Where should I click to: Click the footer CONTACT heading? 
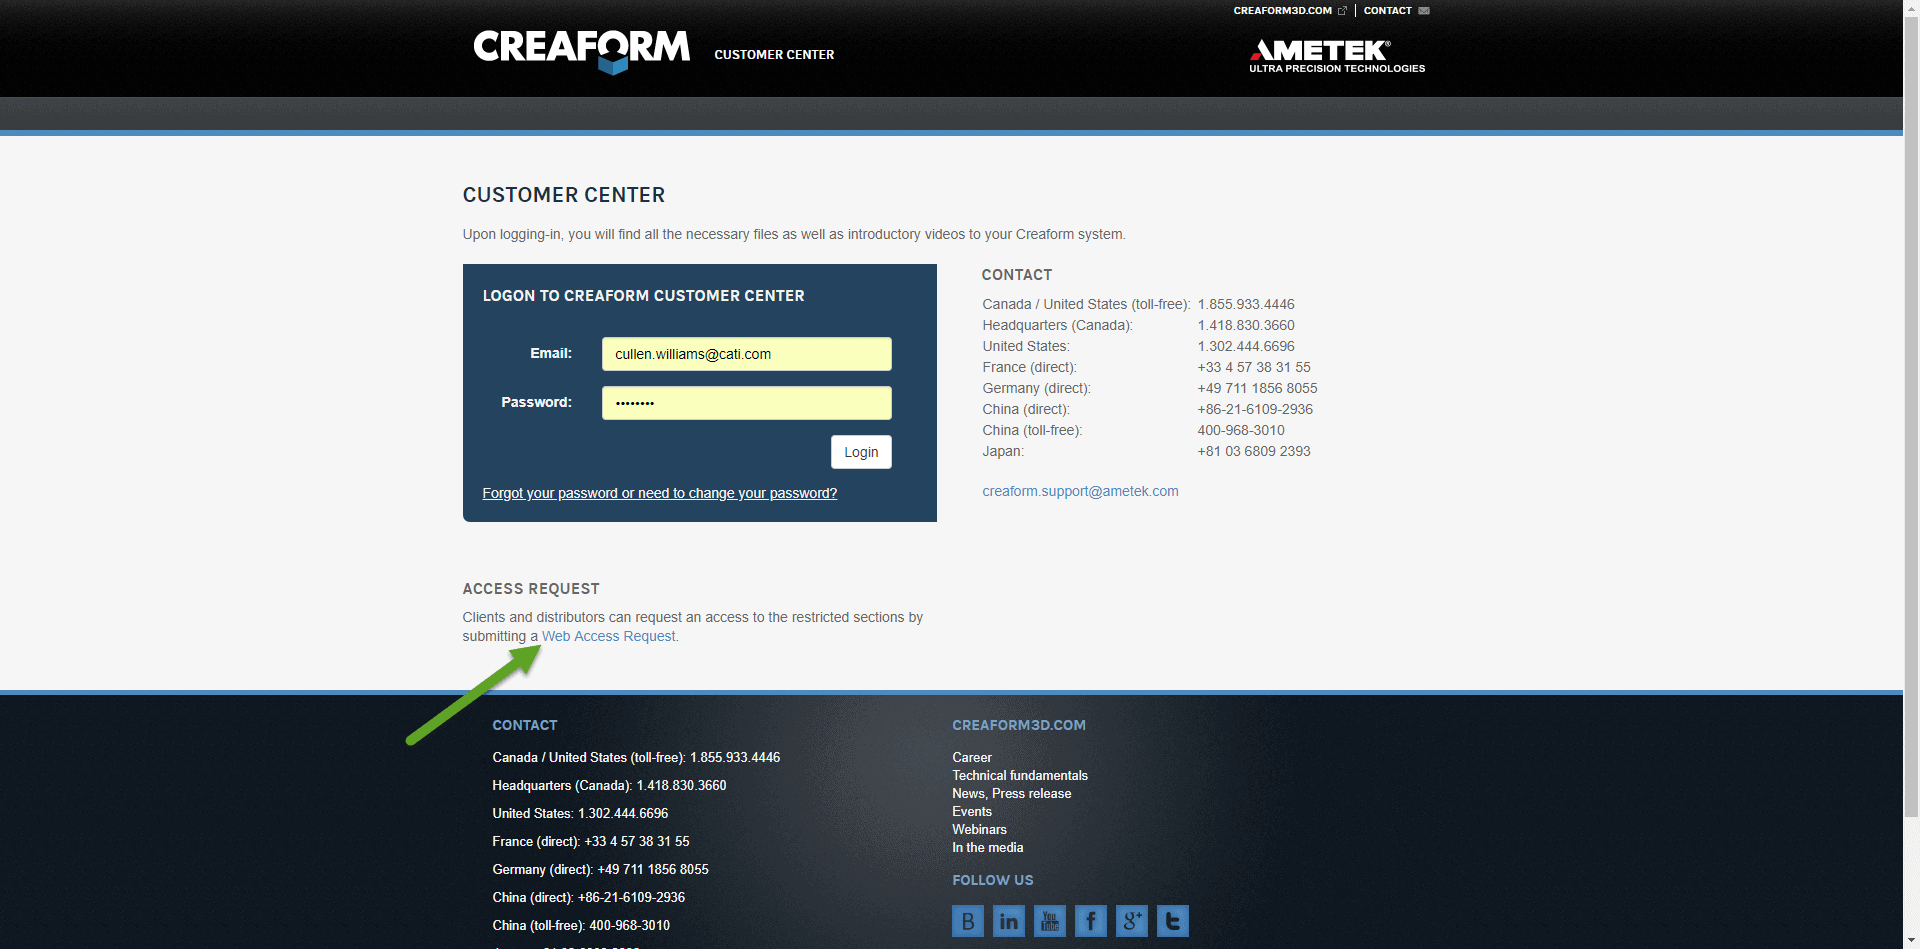tap(525, 725)
